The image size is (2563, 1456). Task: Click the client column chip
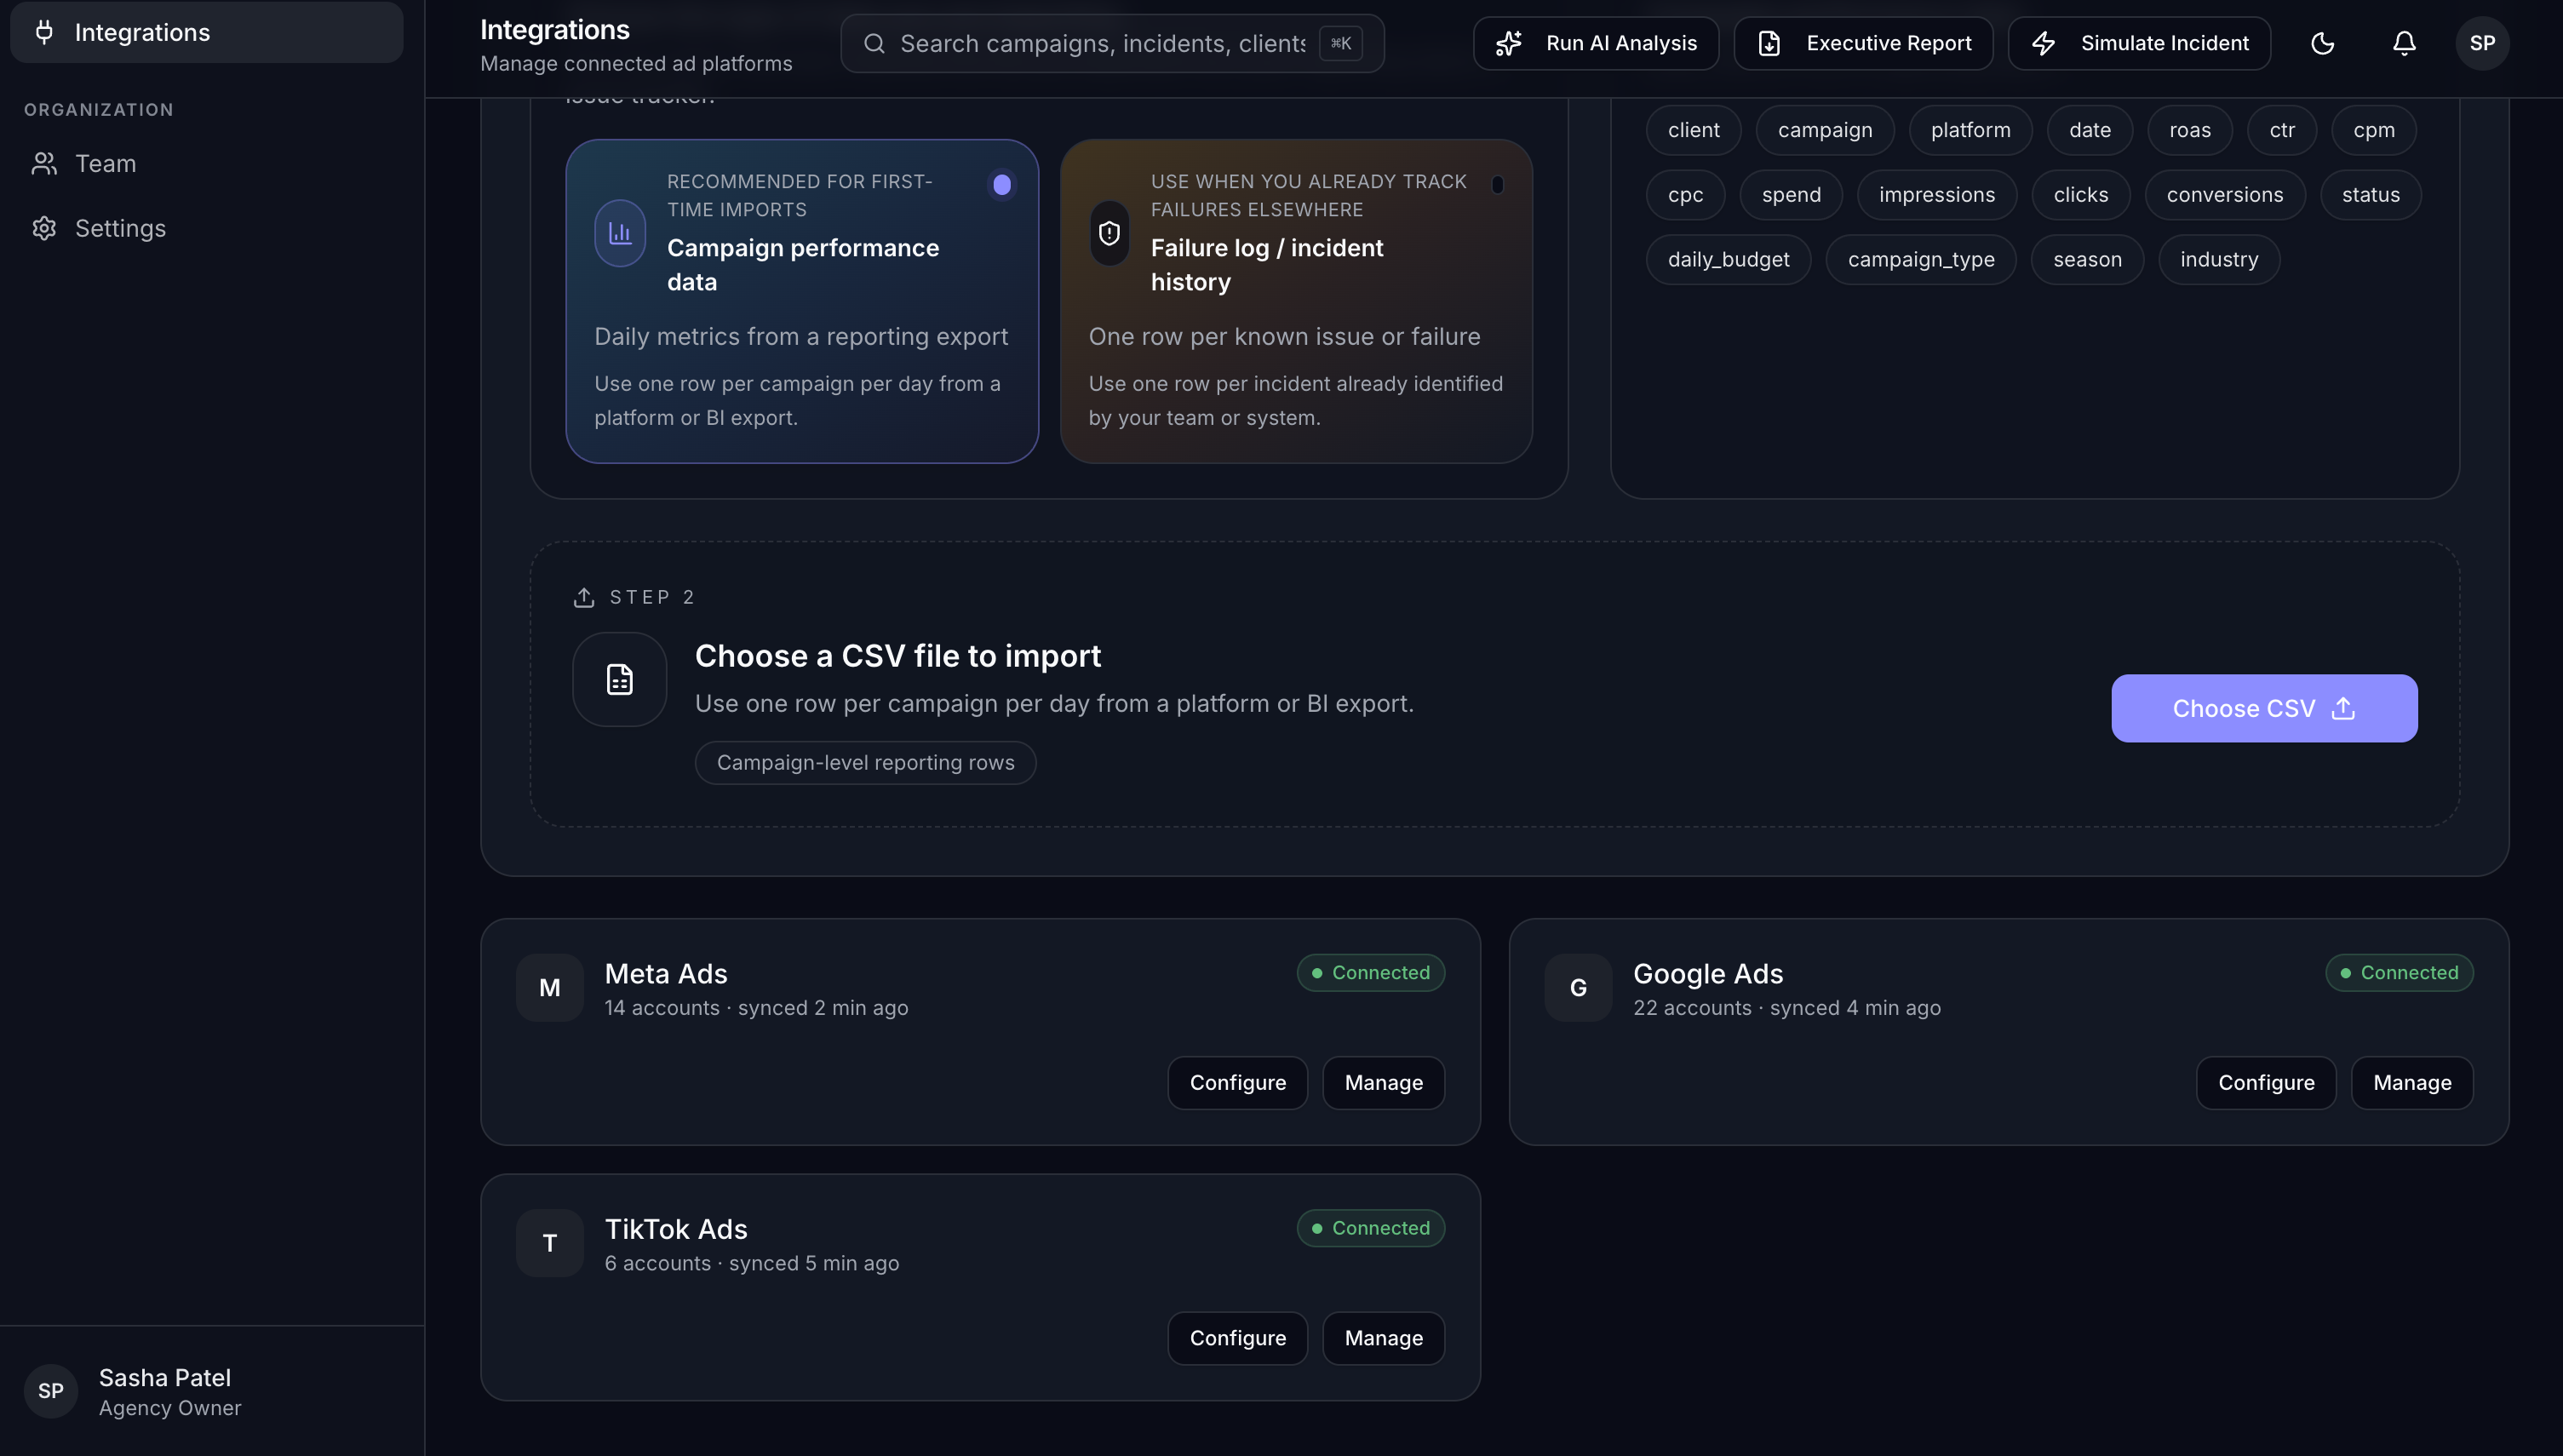[x=1693, y=130]
